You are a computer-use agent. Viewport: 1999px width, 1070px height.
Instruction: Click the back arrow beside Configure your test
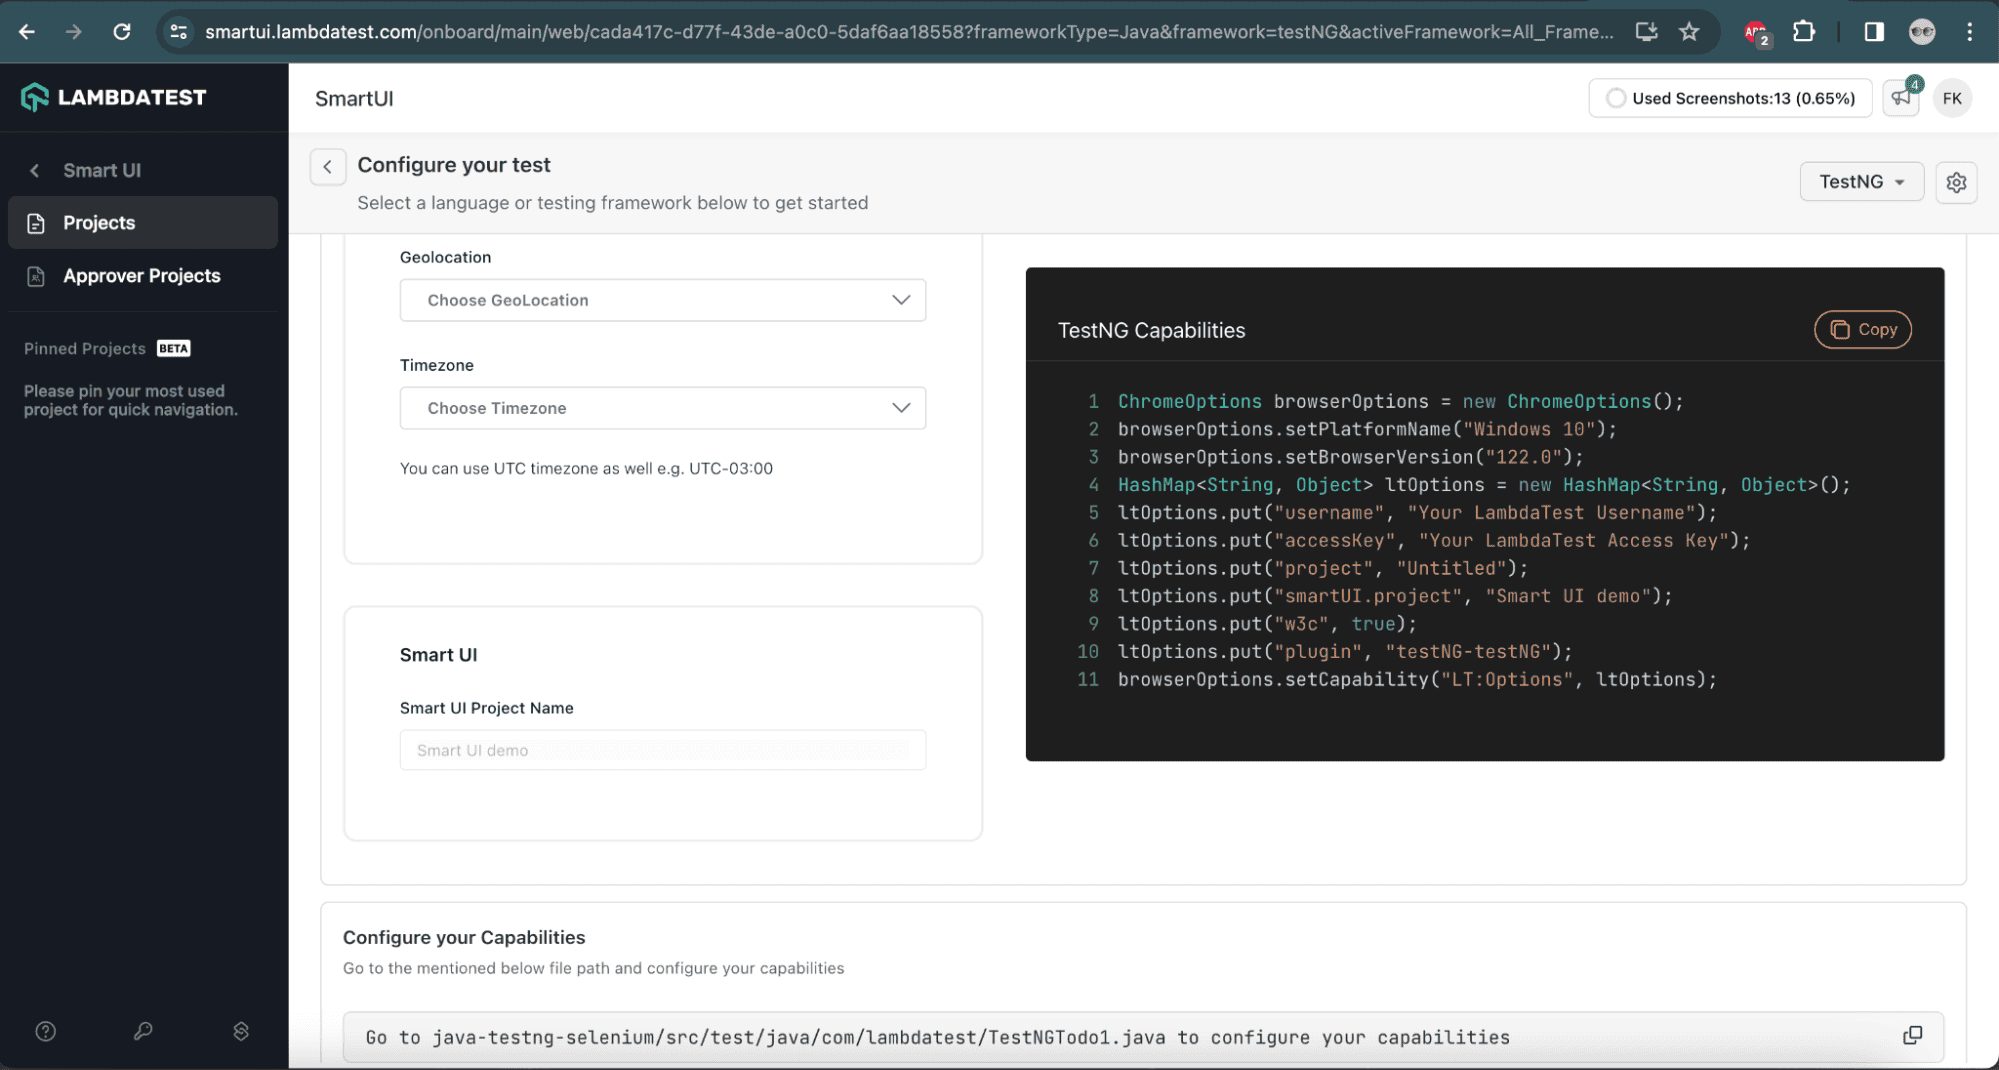(x=327, y=167)
